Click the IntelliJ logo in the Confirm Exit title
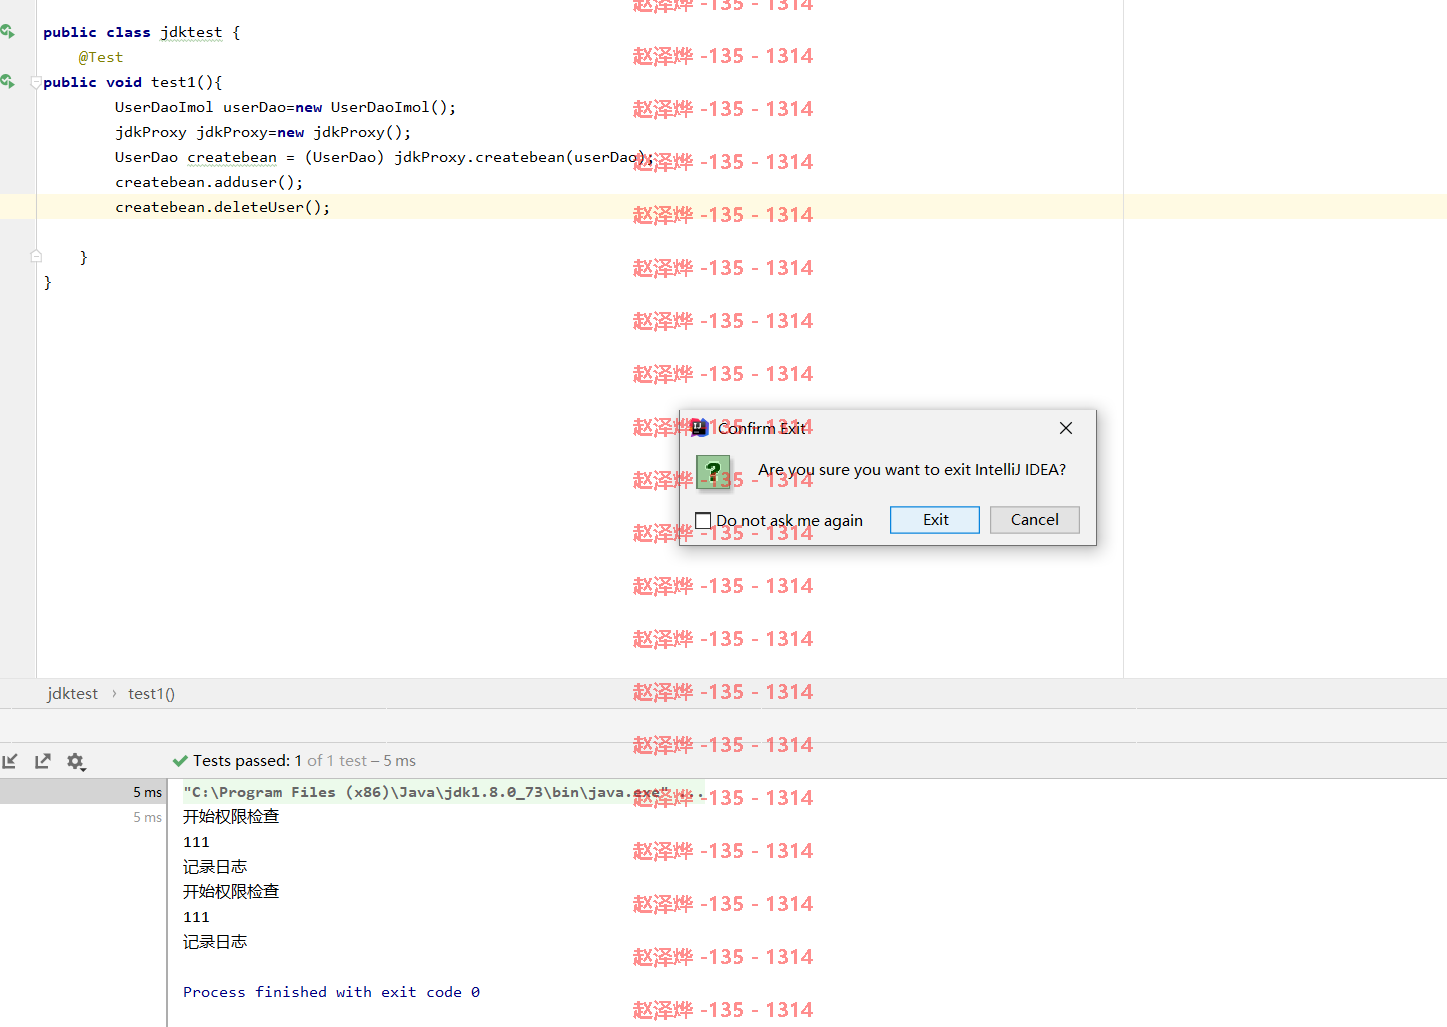 pos(699,428)
